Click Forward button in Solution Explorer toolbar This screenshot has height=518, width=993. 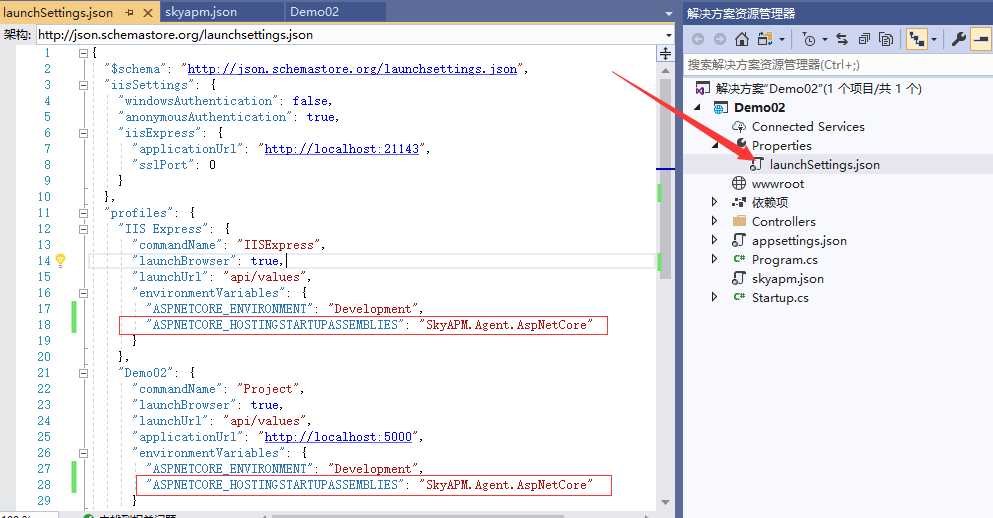coord(719,39)
